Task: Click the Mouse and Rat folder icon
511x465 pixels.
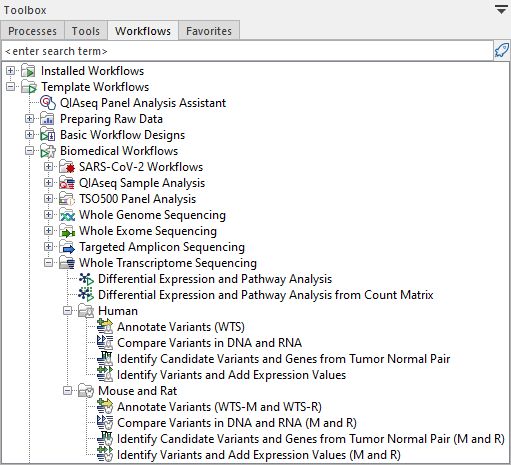Action: [86, 391]
